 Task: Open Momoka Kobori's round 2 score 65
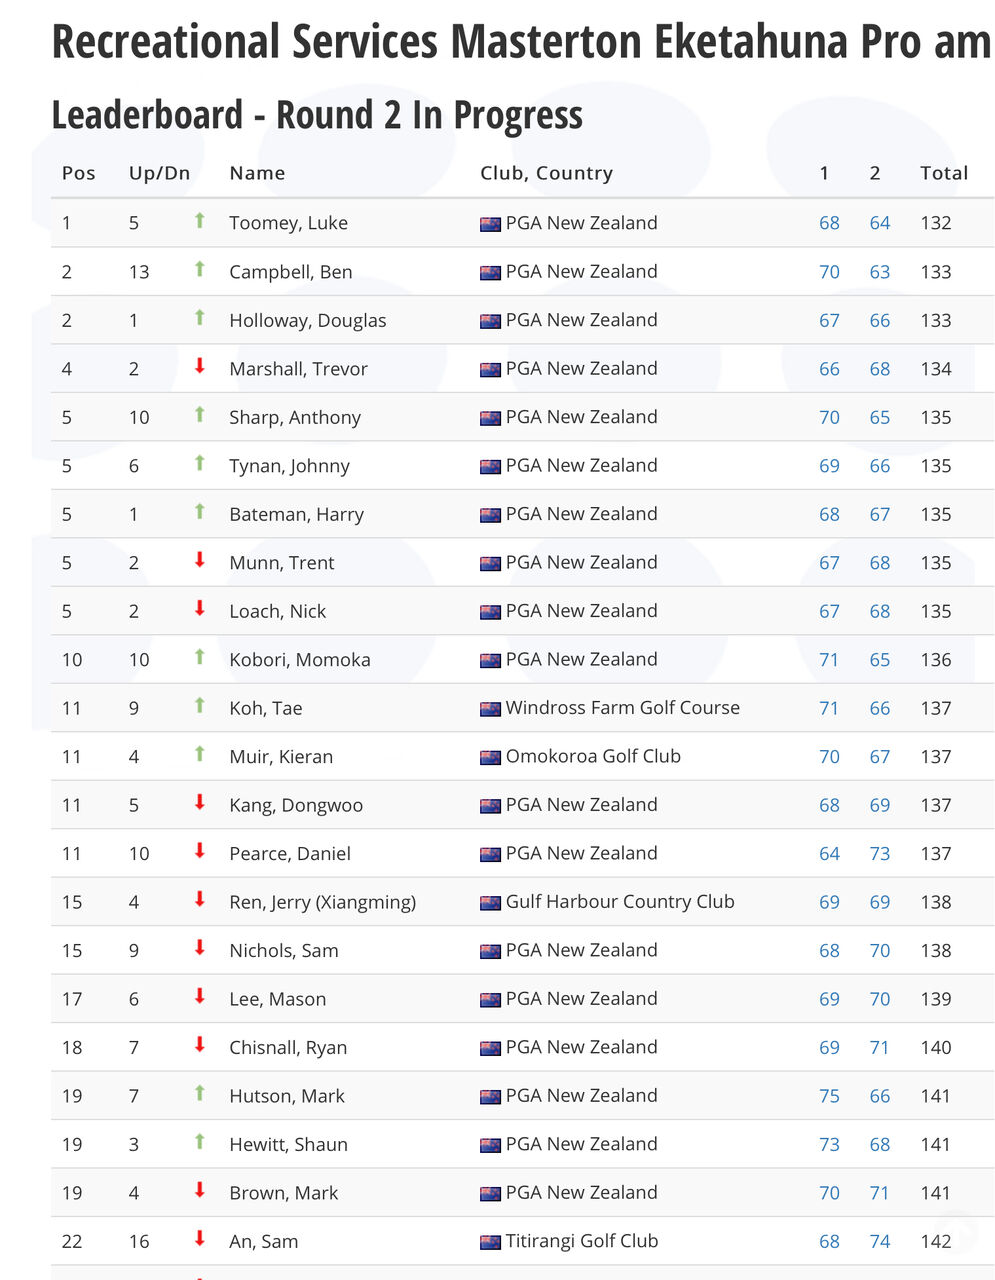880,660
